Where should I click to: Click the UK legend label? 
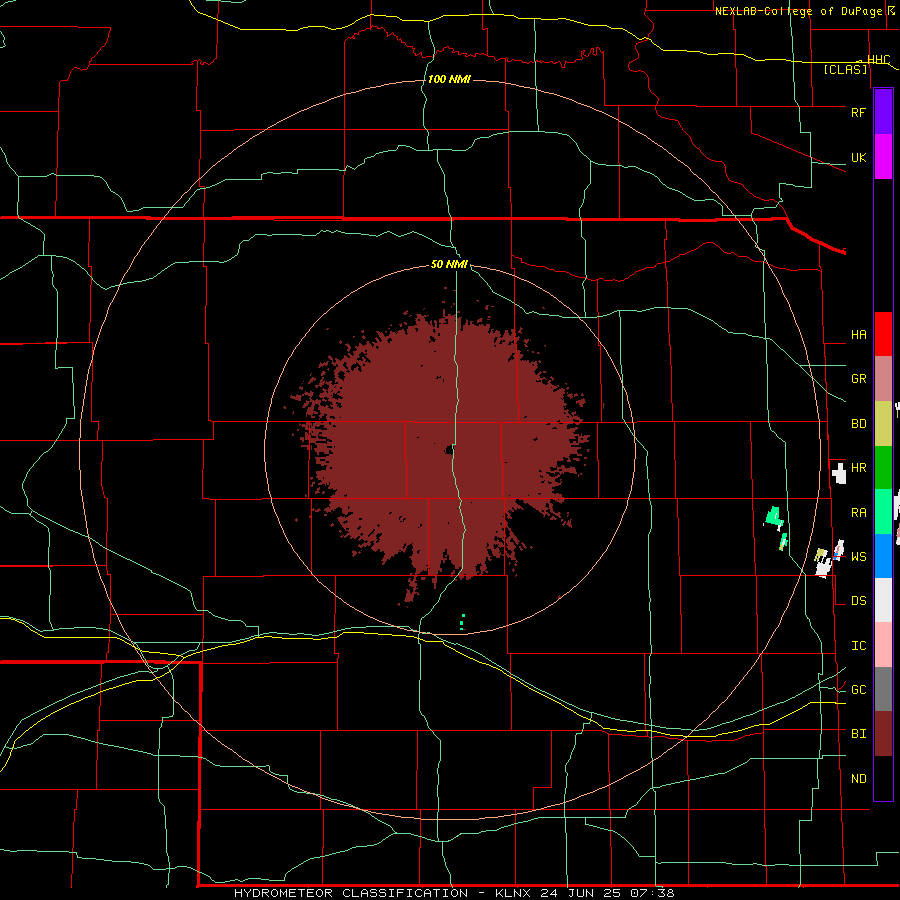[858, 157]
